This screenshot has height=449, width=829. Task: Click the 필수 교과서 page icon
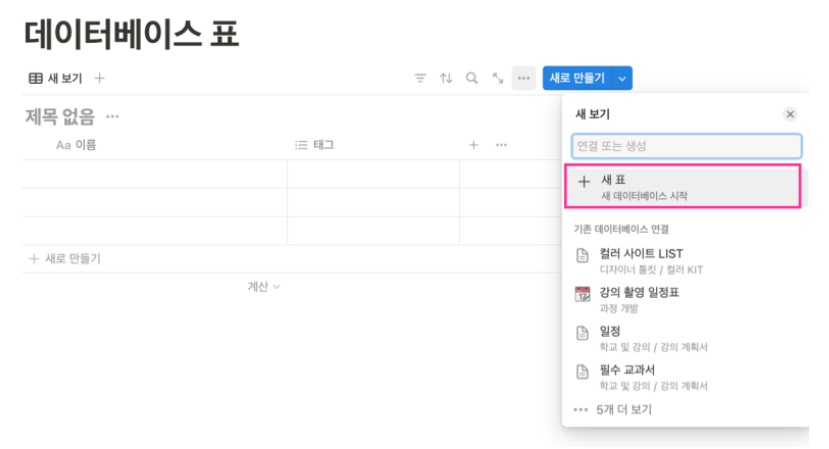pyautogui.click(x=582, y=371)
